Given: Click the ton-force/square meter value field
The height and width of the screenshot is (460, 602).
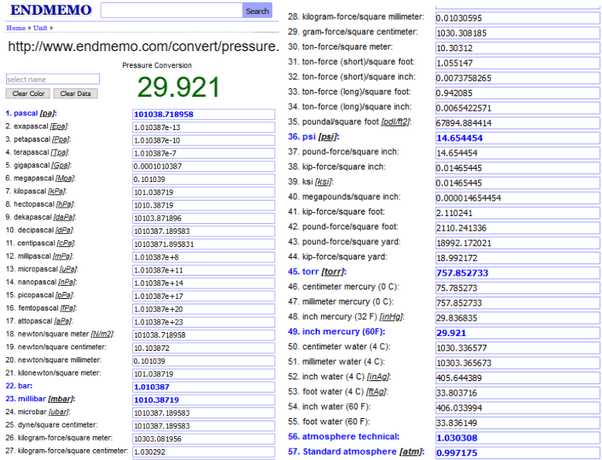Looking at the screenshot, I should click(518, 48).
